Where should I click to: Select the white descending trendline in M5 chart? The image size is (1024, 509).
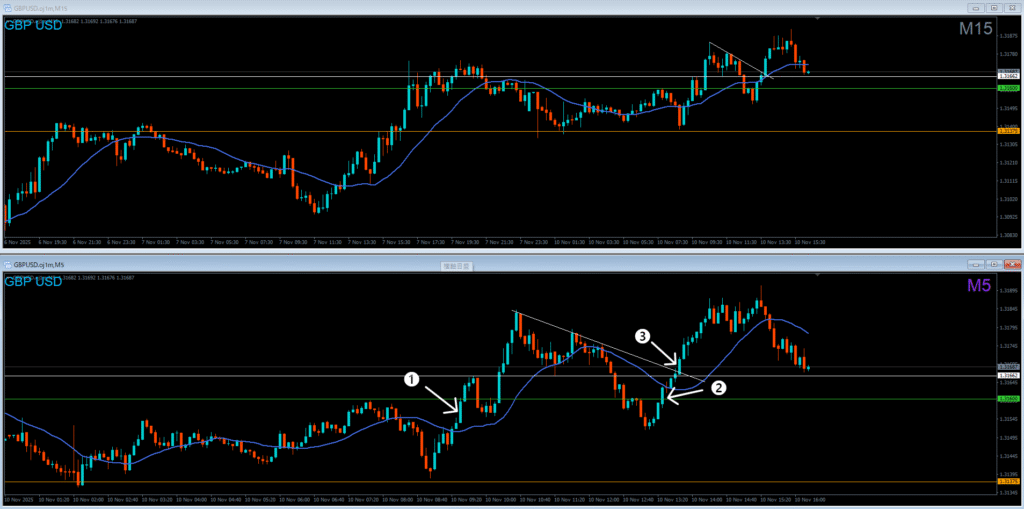pos(607,346)
